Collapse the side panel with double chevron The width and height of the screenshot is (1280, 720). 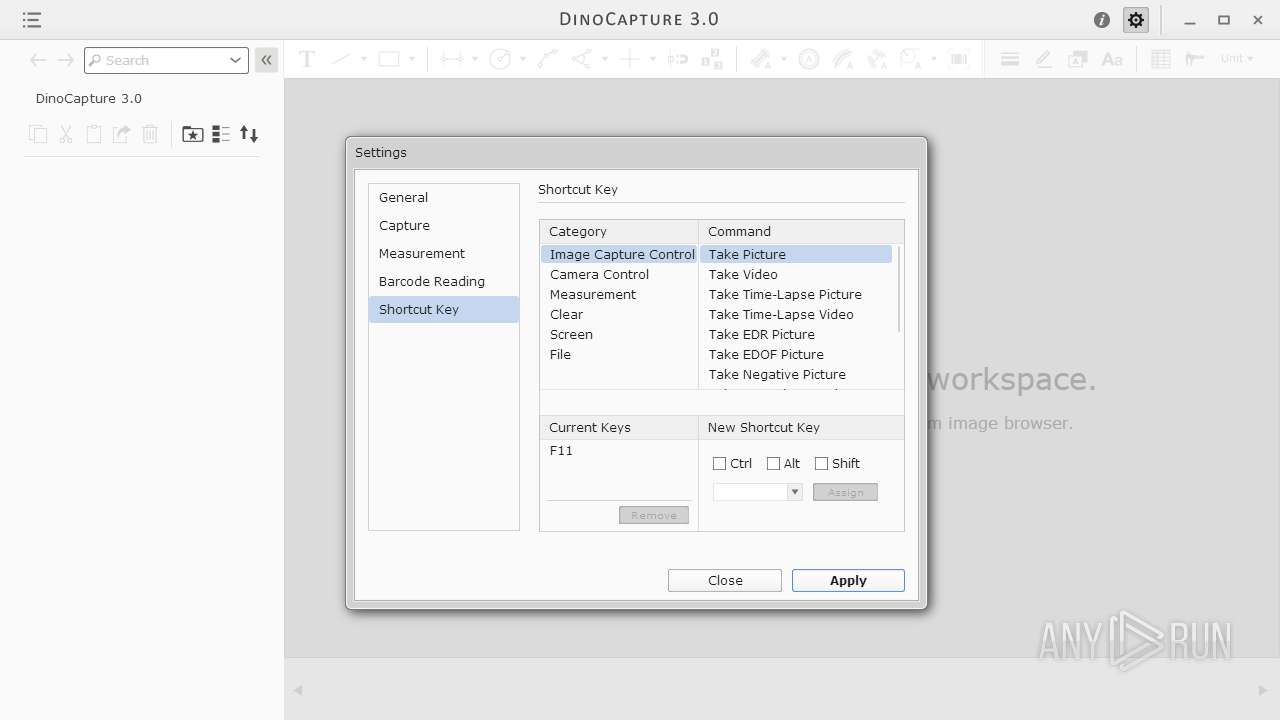click(266, 60)
